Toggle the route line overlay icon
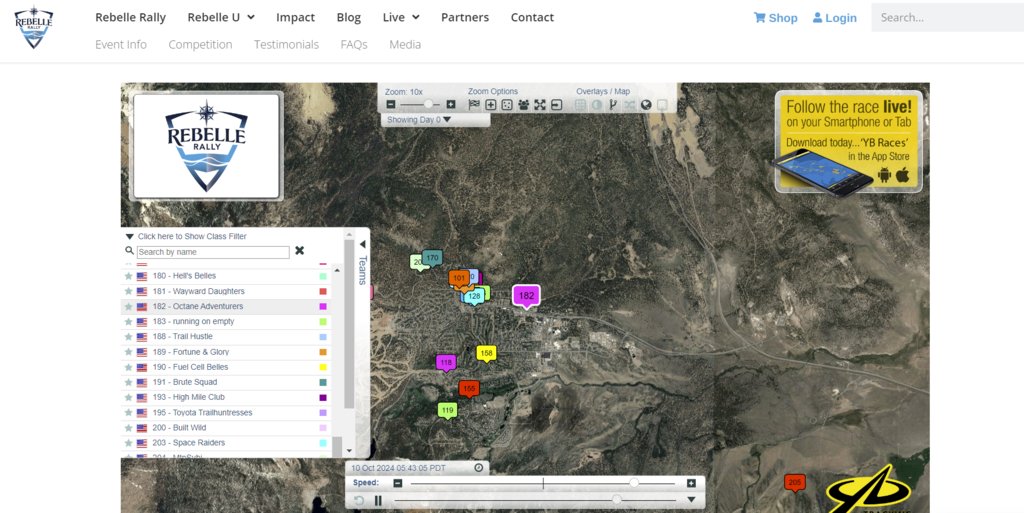The image size is (1024, 513). click(x=613, y=104)
